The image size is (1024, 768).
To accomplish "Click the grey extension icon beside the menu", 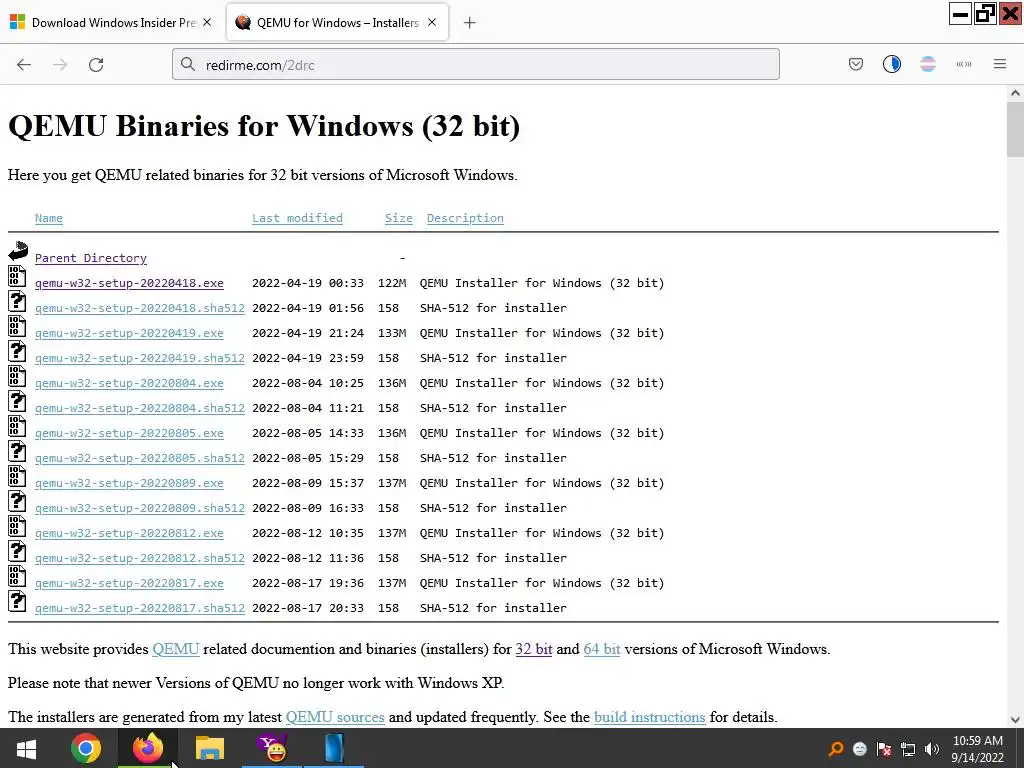I will tap(963, 64).
